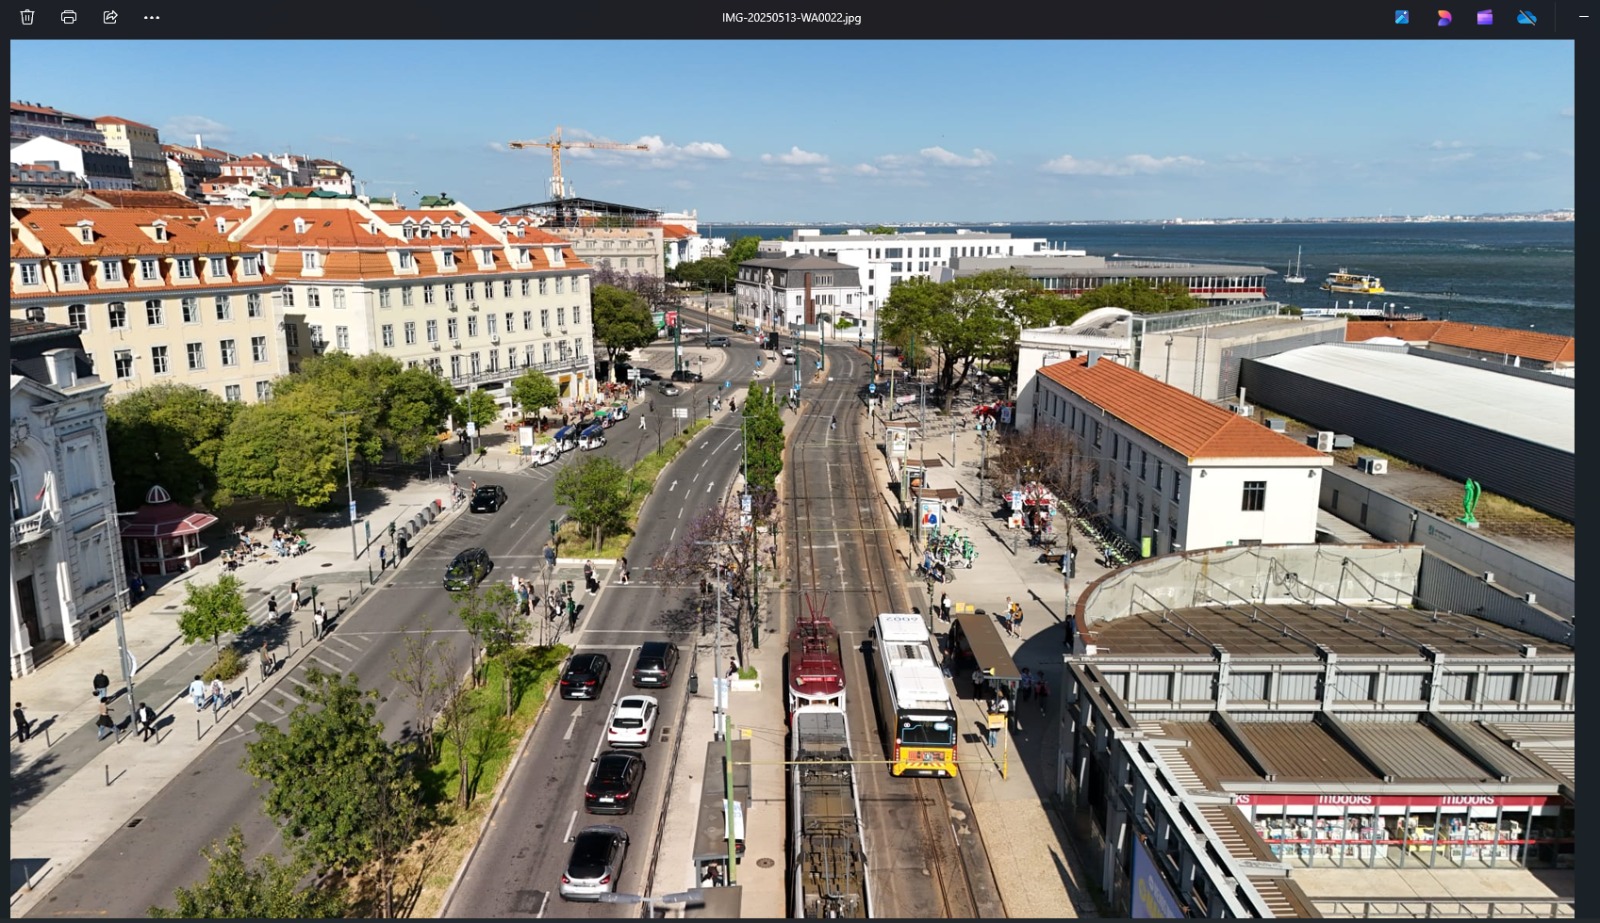
Task: Click the red-roofed kiosk on the plaza
Action: pos(164,531)
